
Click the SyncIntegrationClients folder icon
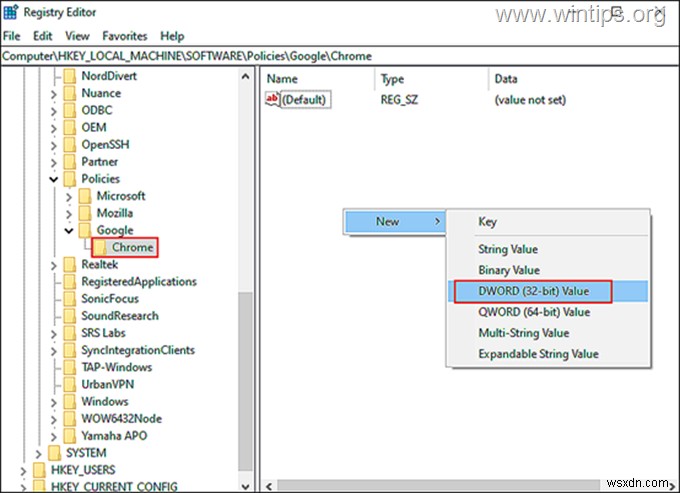click(70, 350)
